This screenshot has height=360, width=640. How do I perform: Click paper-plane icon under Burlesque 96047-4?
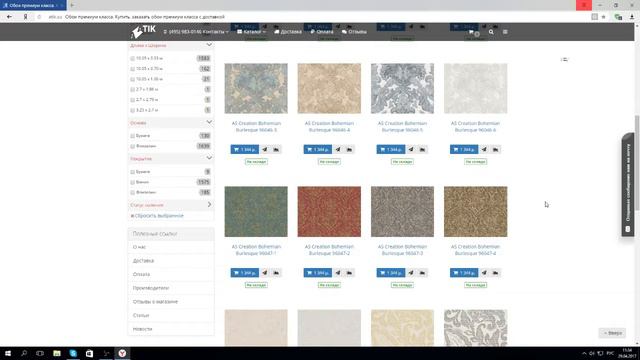click(484, 273)
